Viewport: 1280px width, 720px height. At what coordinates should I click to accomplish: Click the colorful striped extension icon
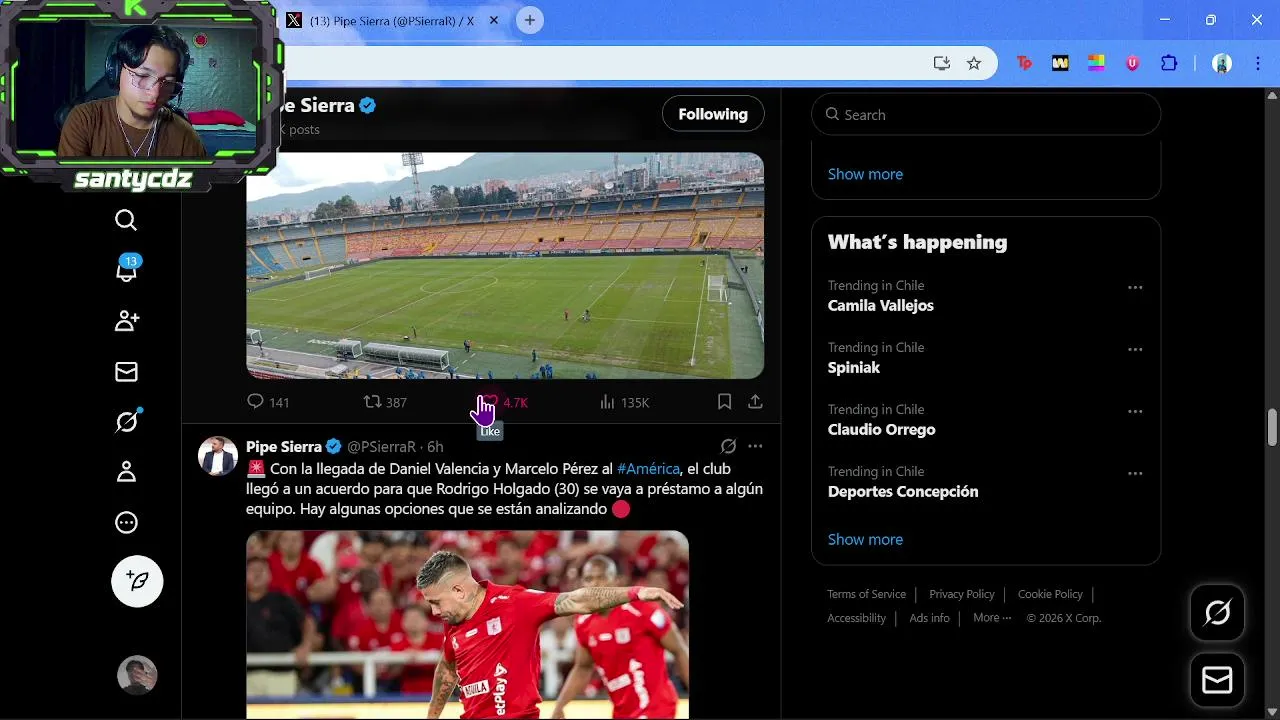1096,63
